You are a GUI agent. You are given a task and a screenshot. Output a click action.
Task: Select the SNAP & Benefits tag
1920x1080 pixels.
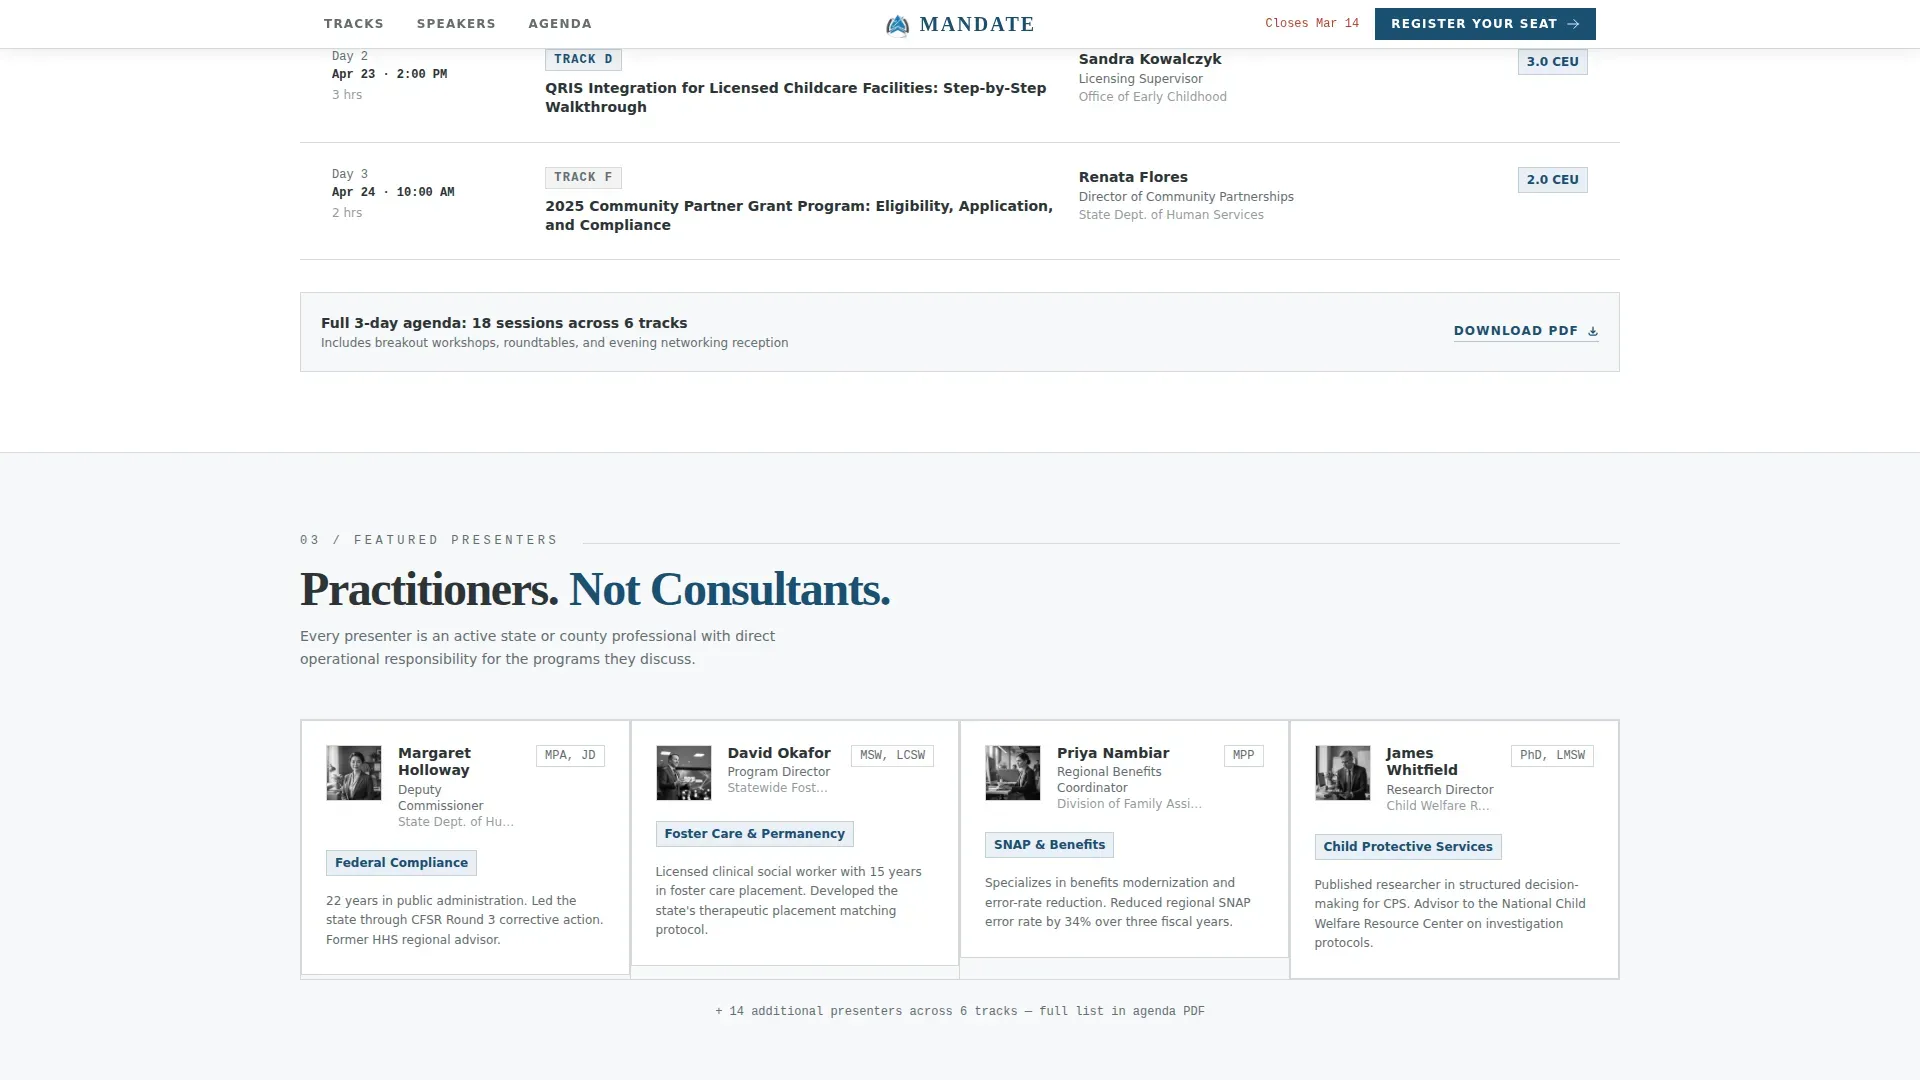(1049, 845)
